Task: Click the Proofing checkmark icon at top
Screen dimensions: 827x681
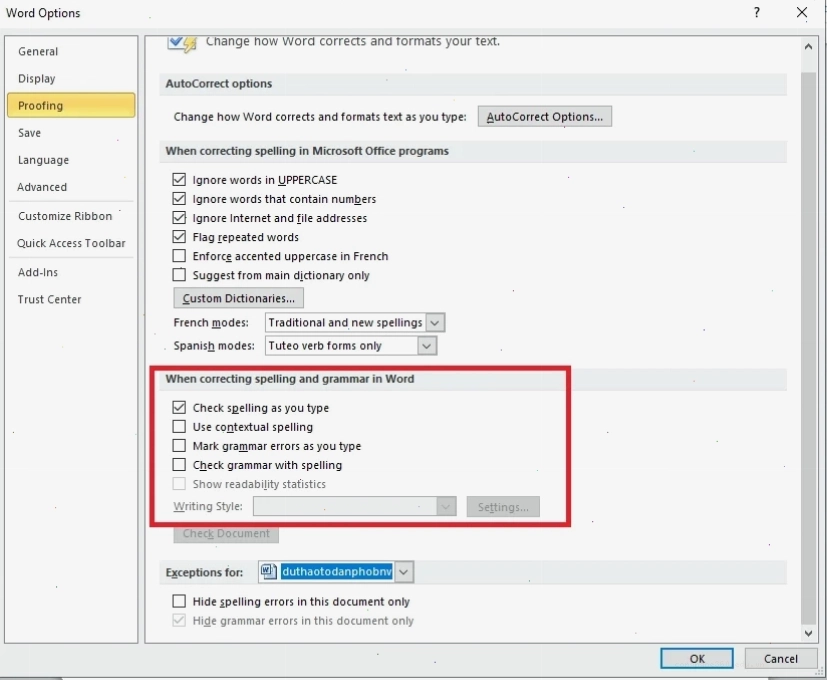Action: point(182,43)
